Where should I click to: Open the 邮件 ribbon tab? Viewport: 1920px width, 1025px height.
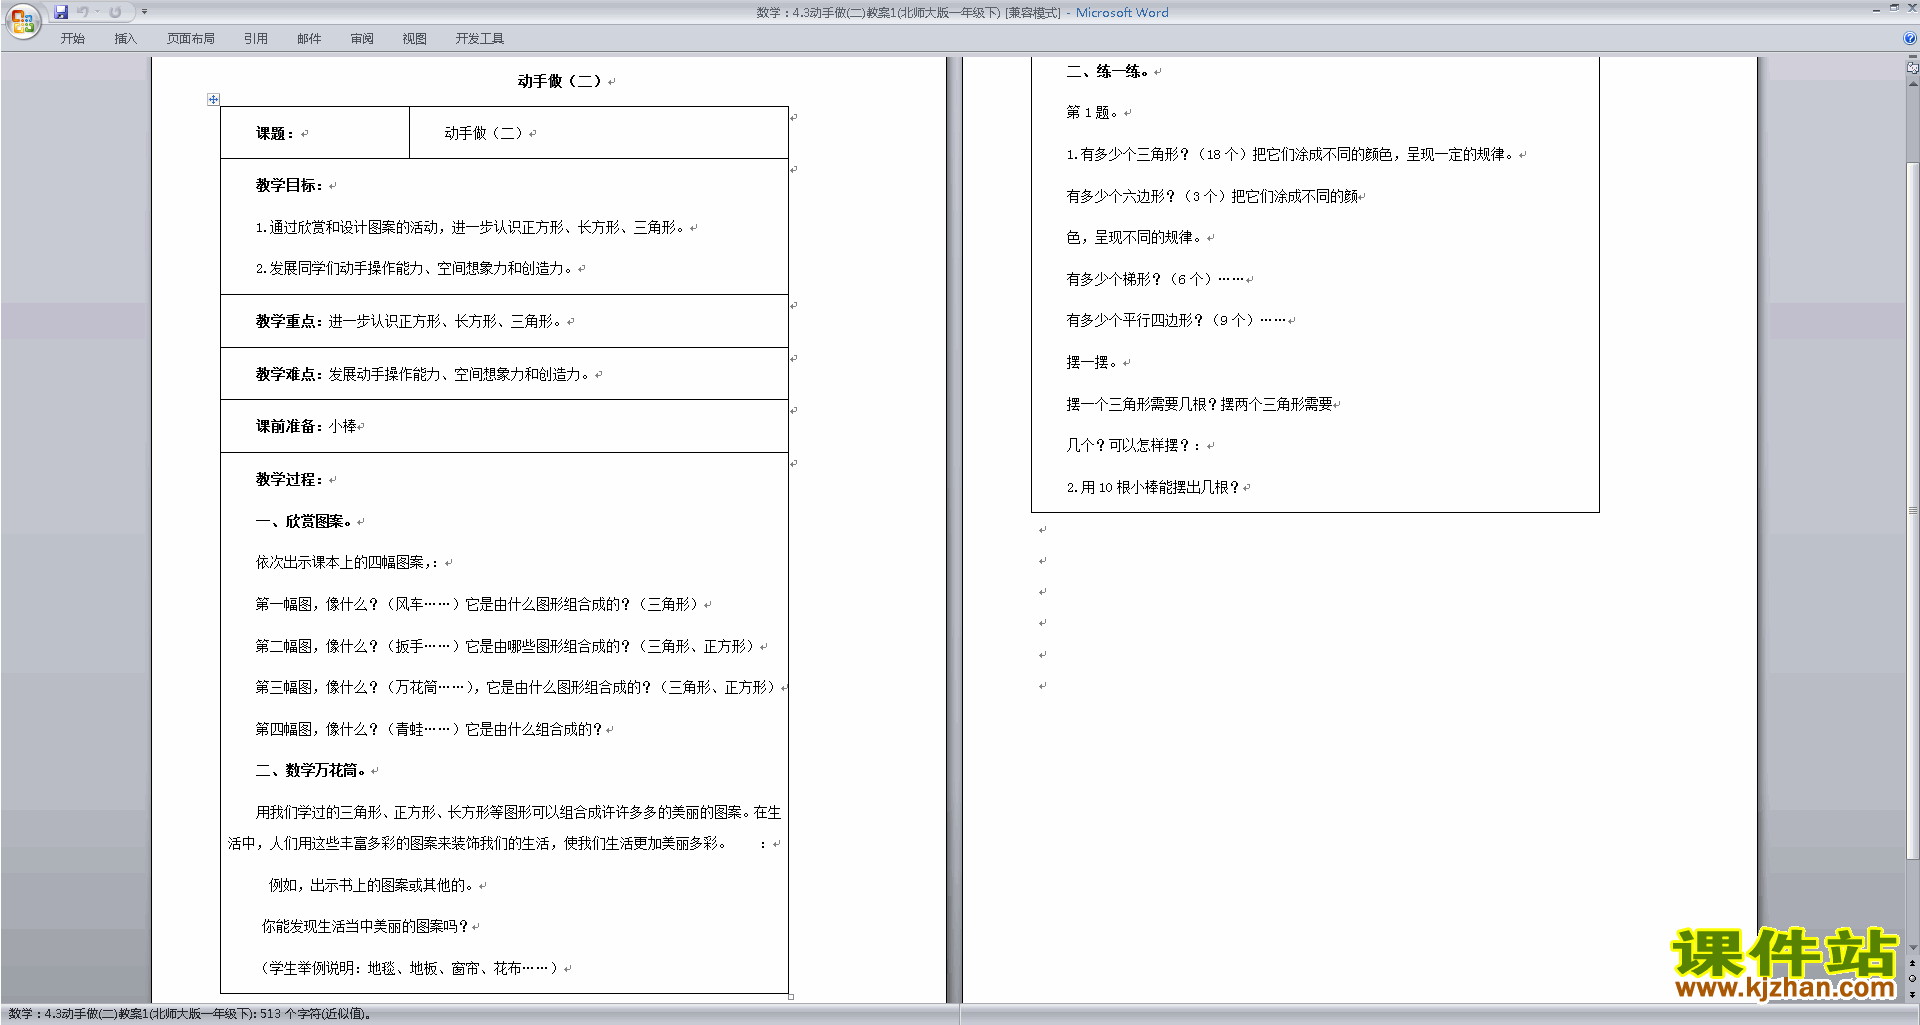pos(308,39)
